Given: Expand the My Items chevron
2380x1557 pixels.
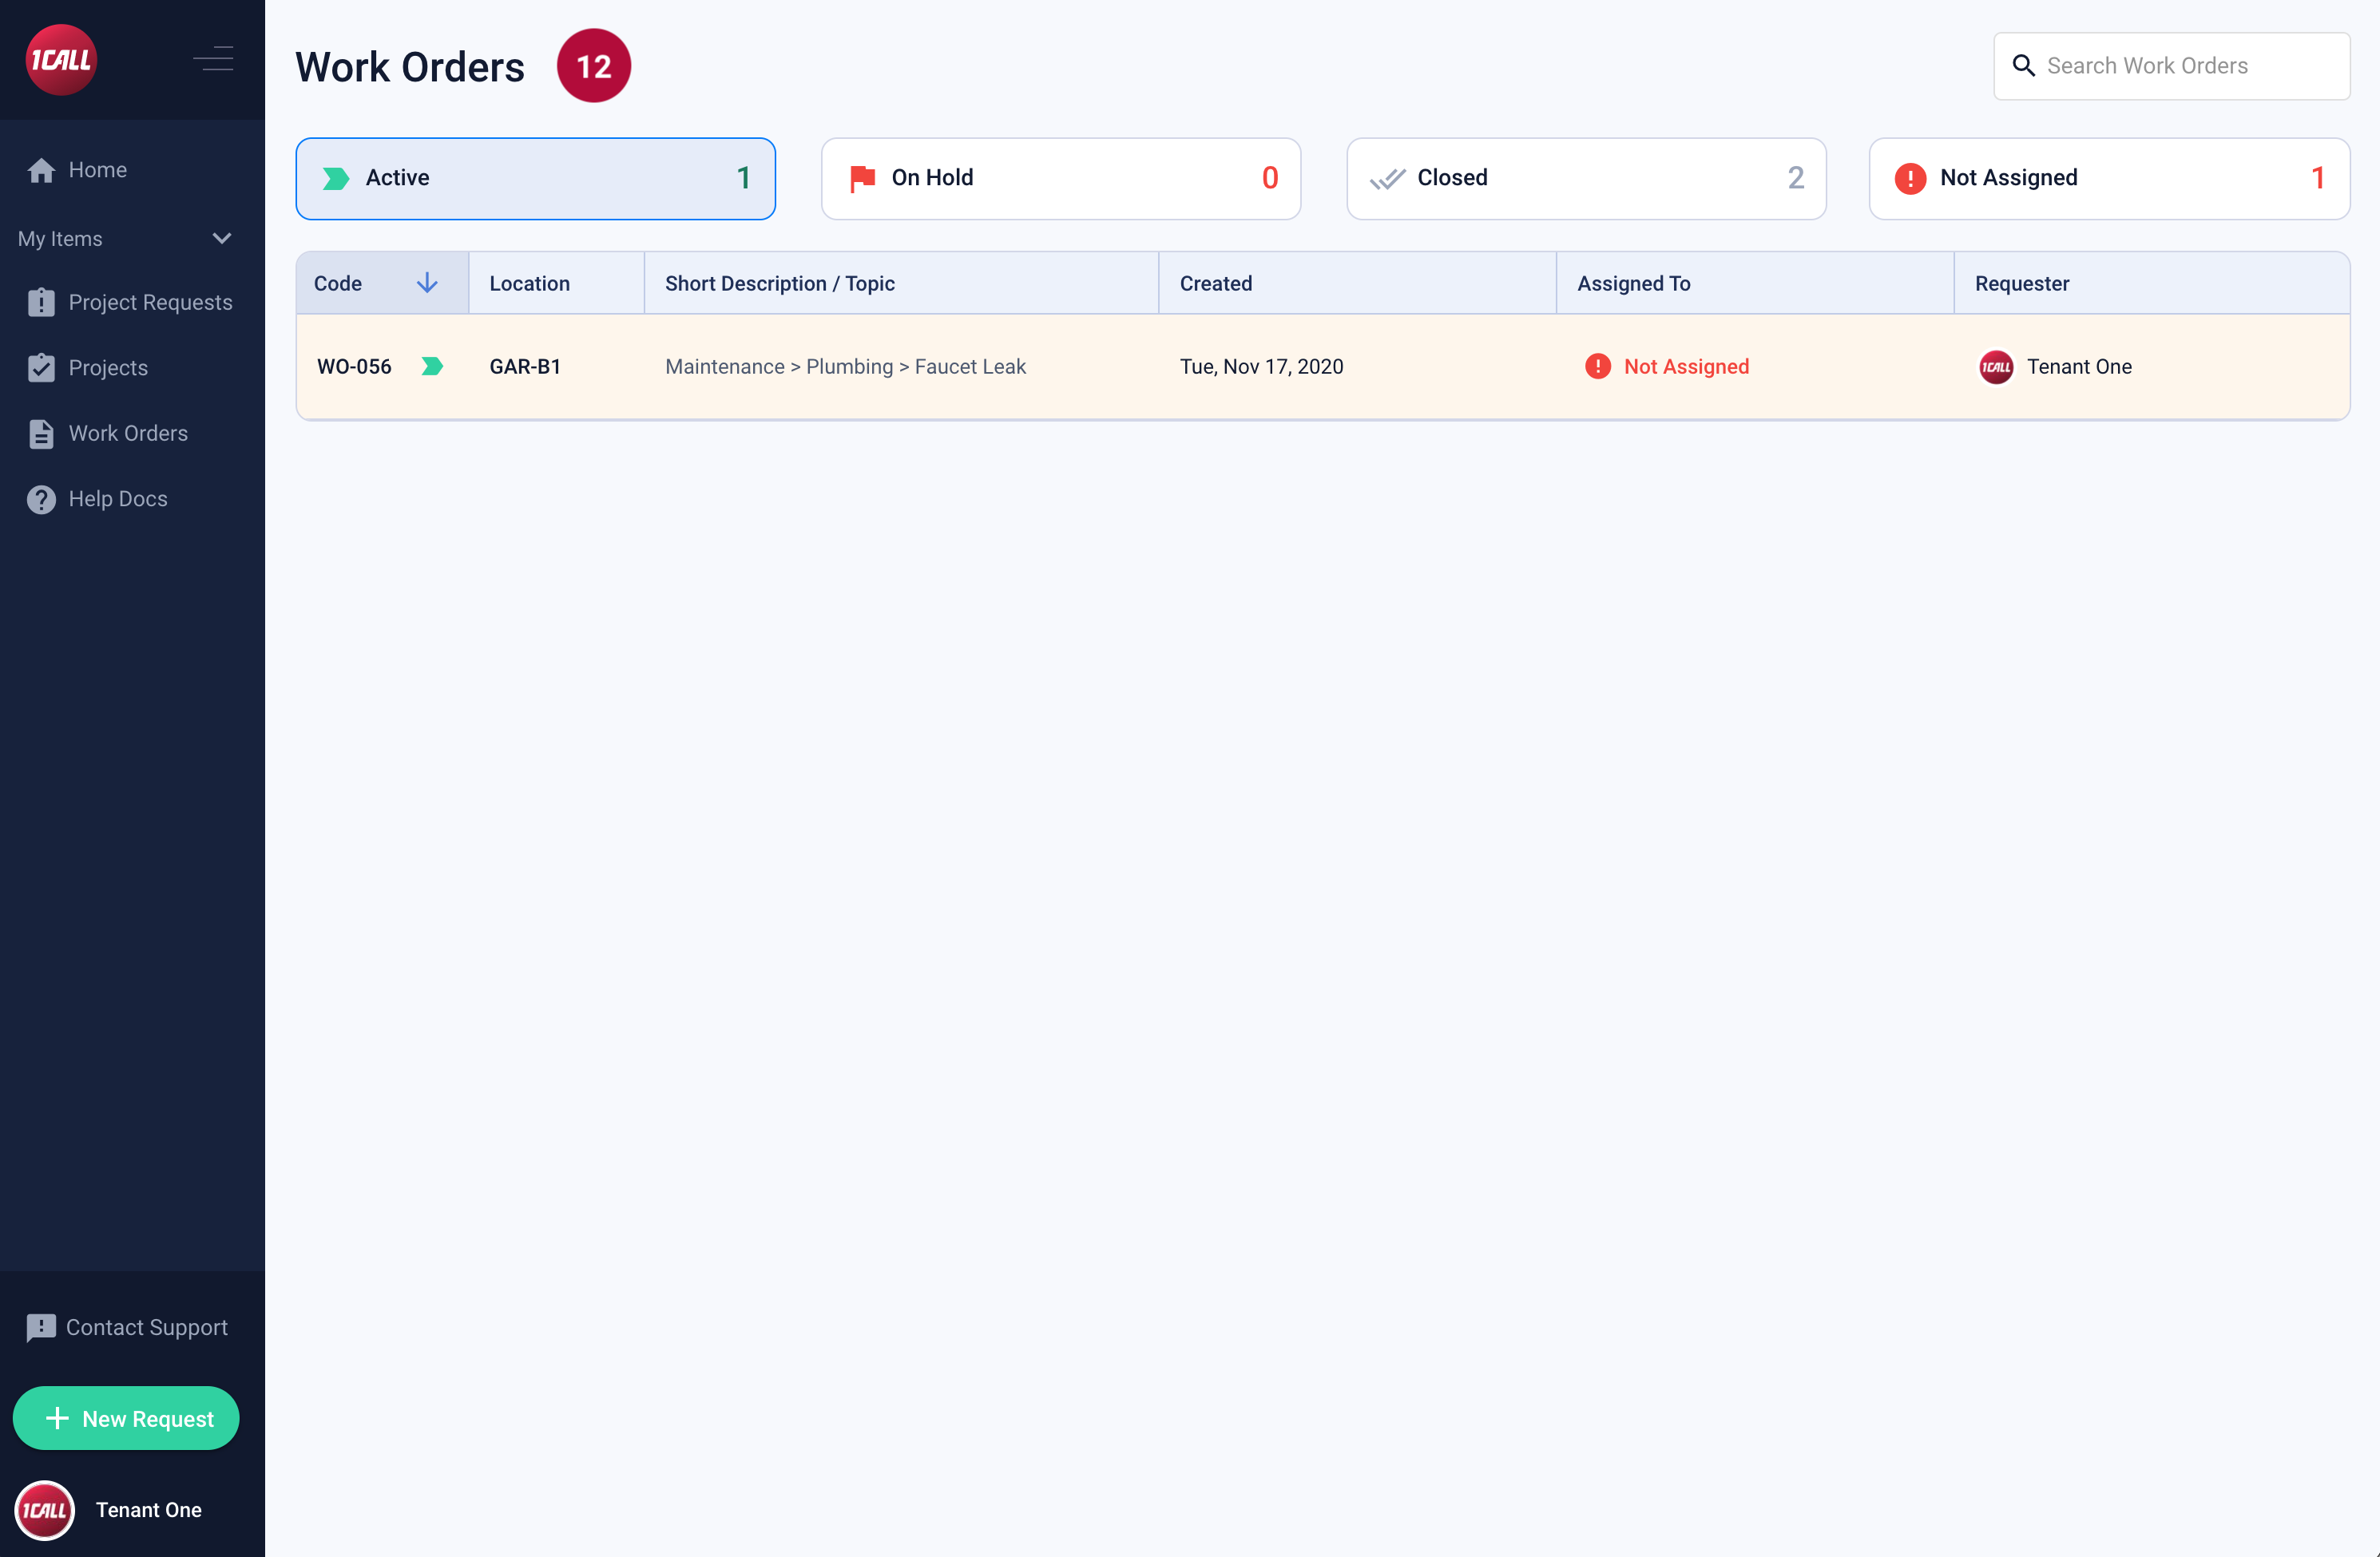Looking at the screenshot, I should 222,239.
